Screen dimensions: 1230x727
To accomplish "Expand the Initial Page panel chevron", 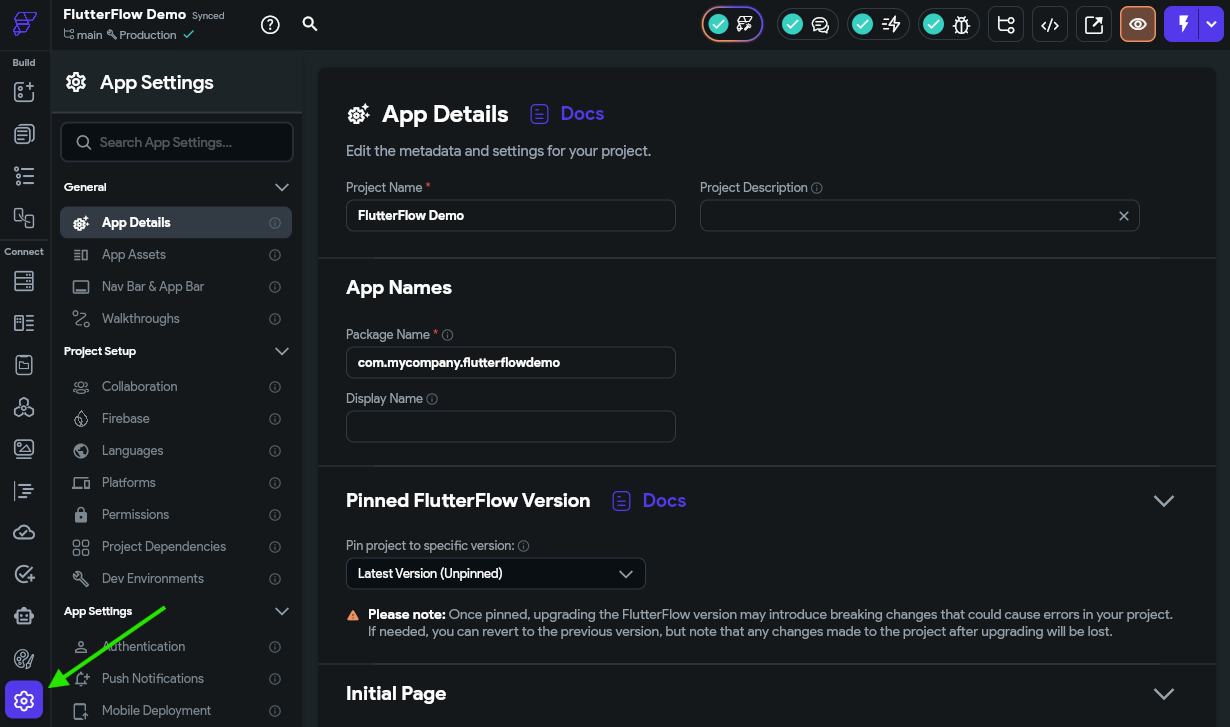I will click(1164, 694).
